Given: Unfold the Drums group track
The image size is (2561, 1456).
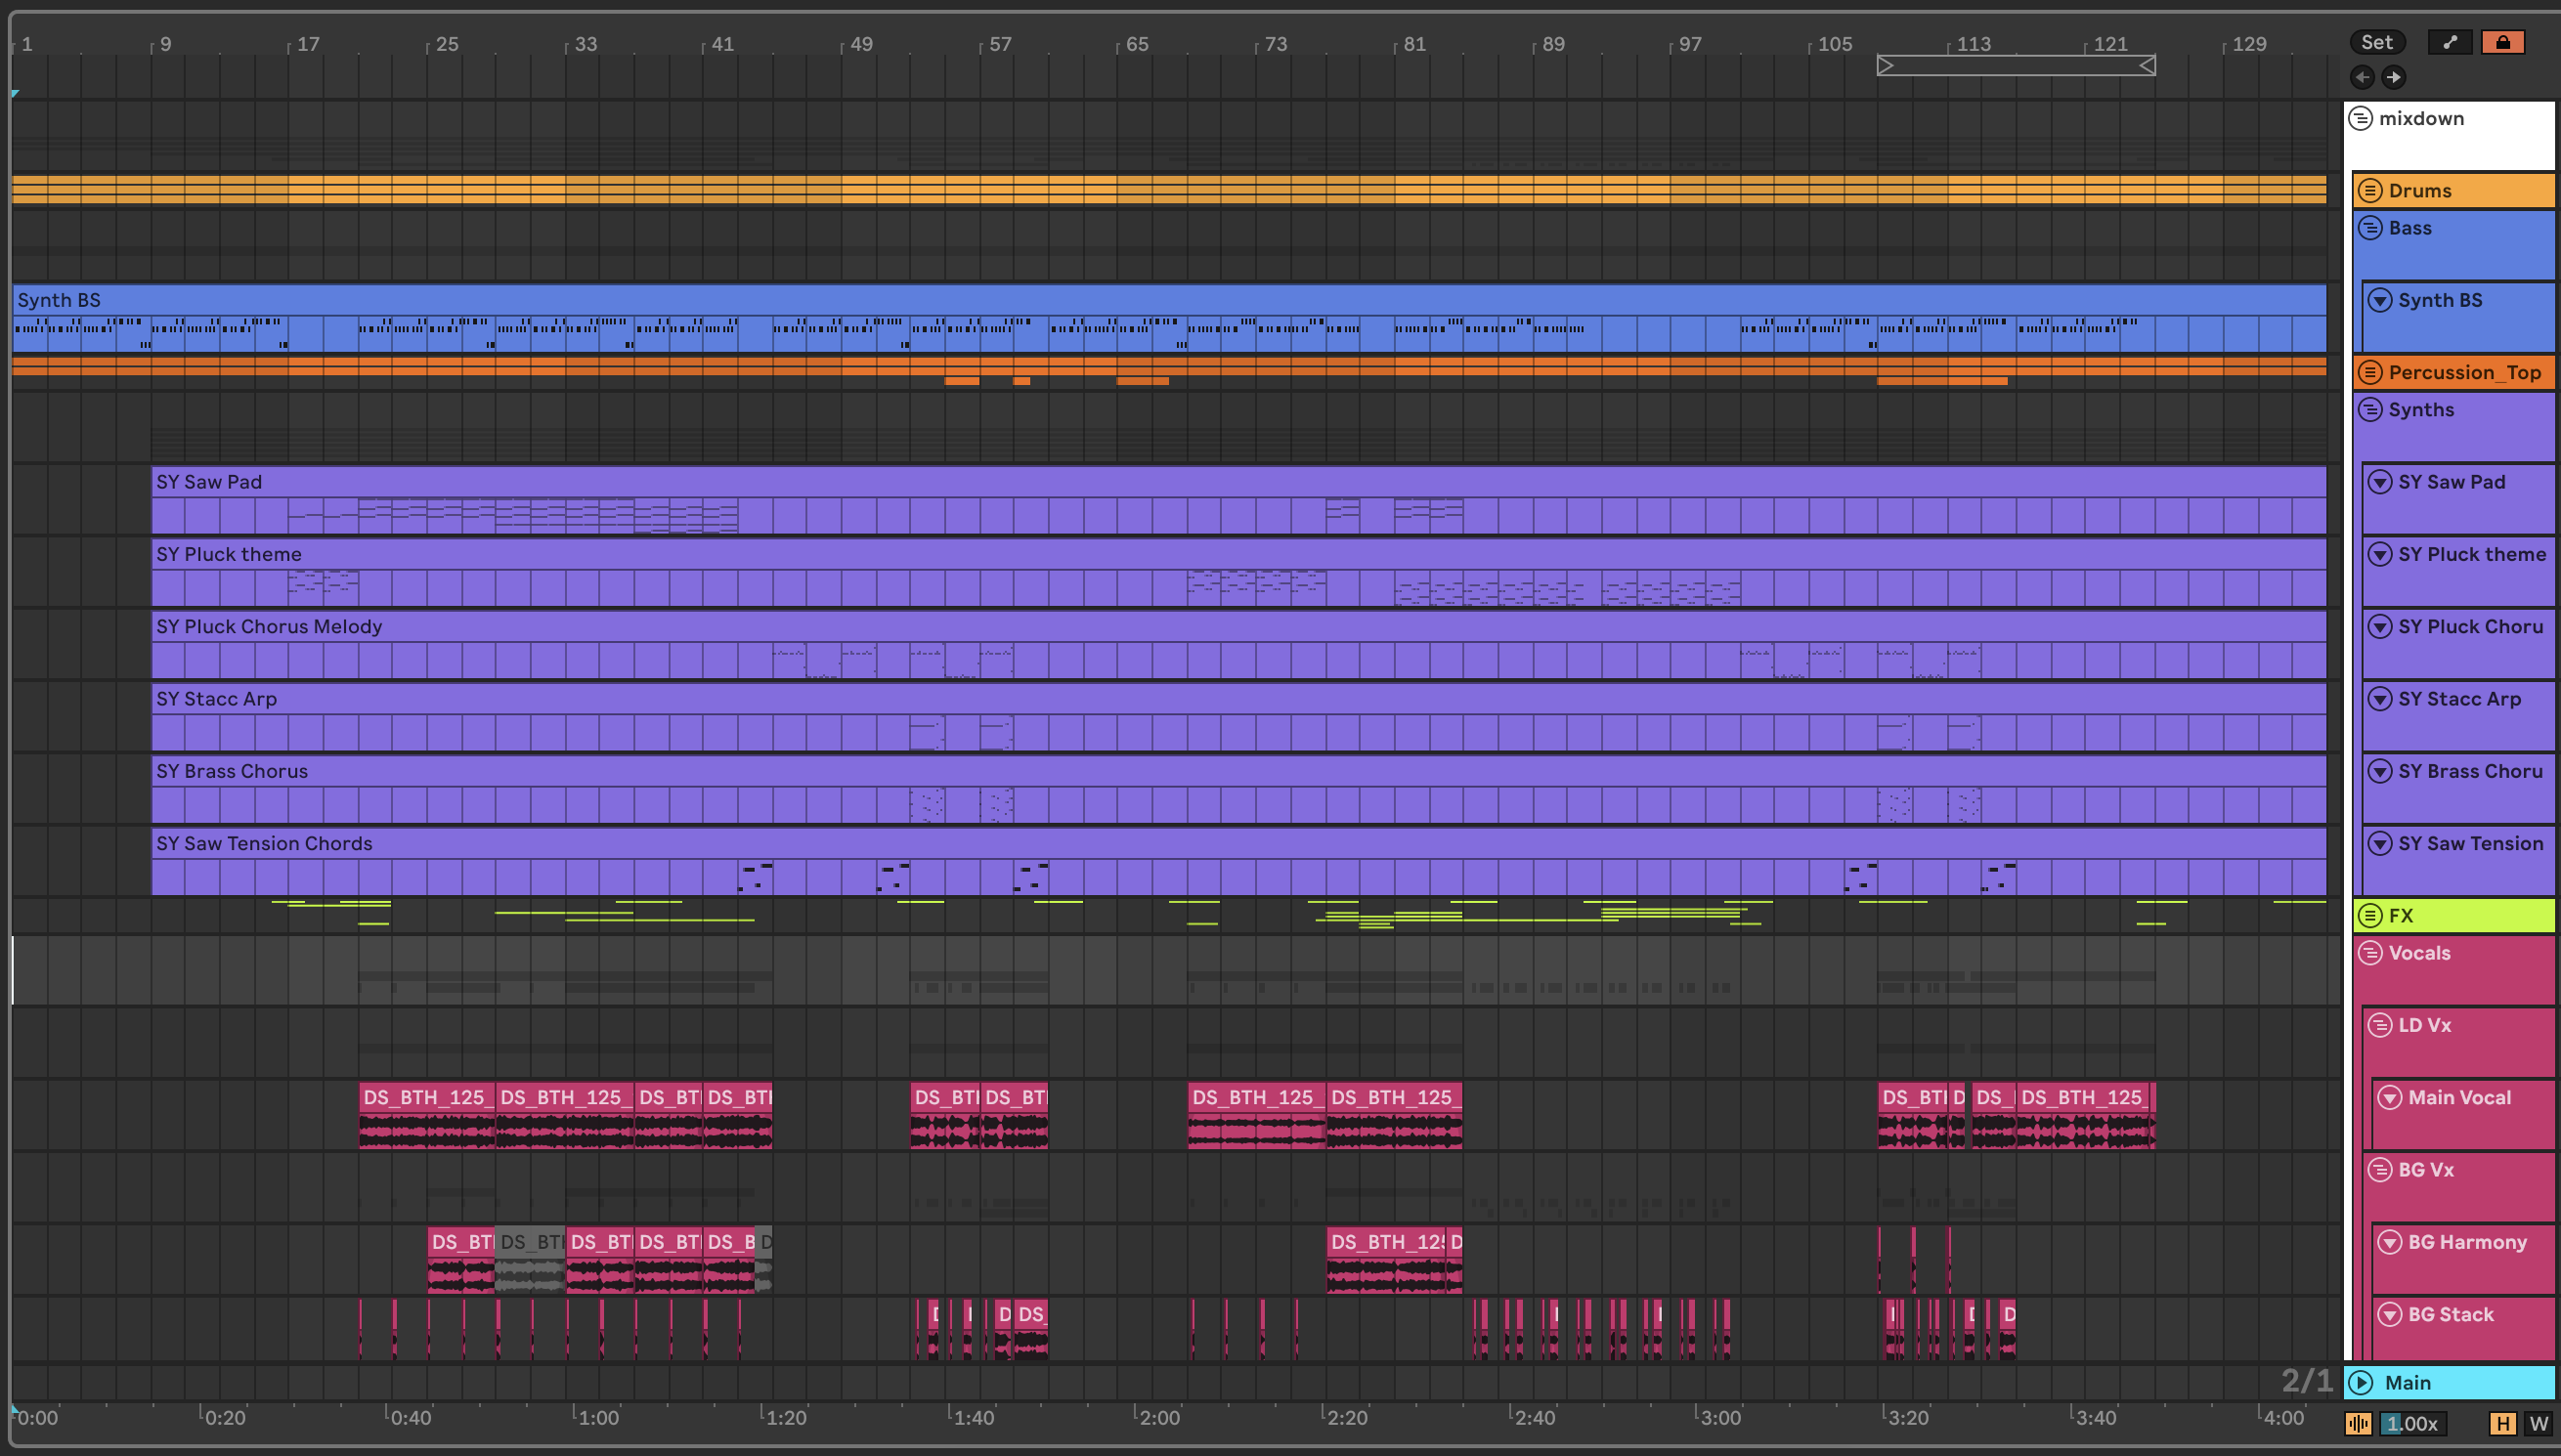Looking at the screenshot, I should tap(2370, 190).
